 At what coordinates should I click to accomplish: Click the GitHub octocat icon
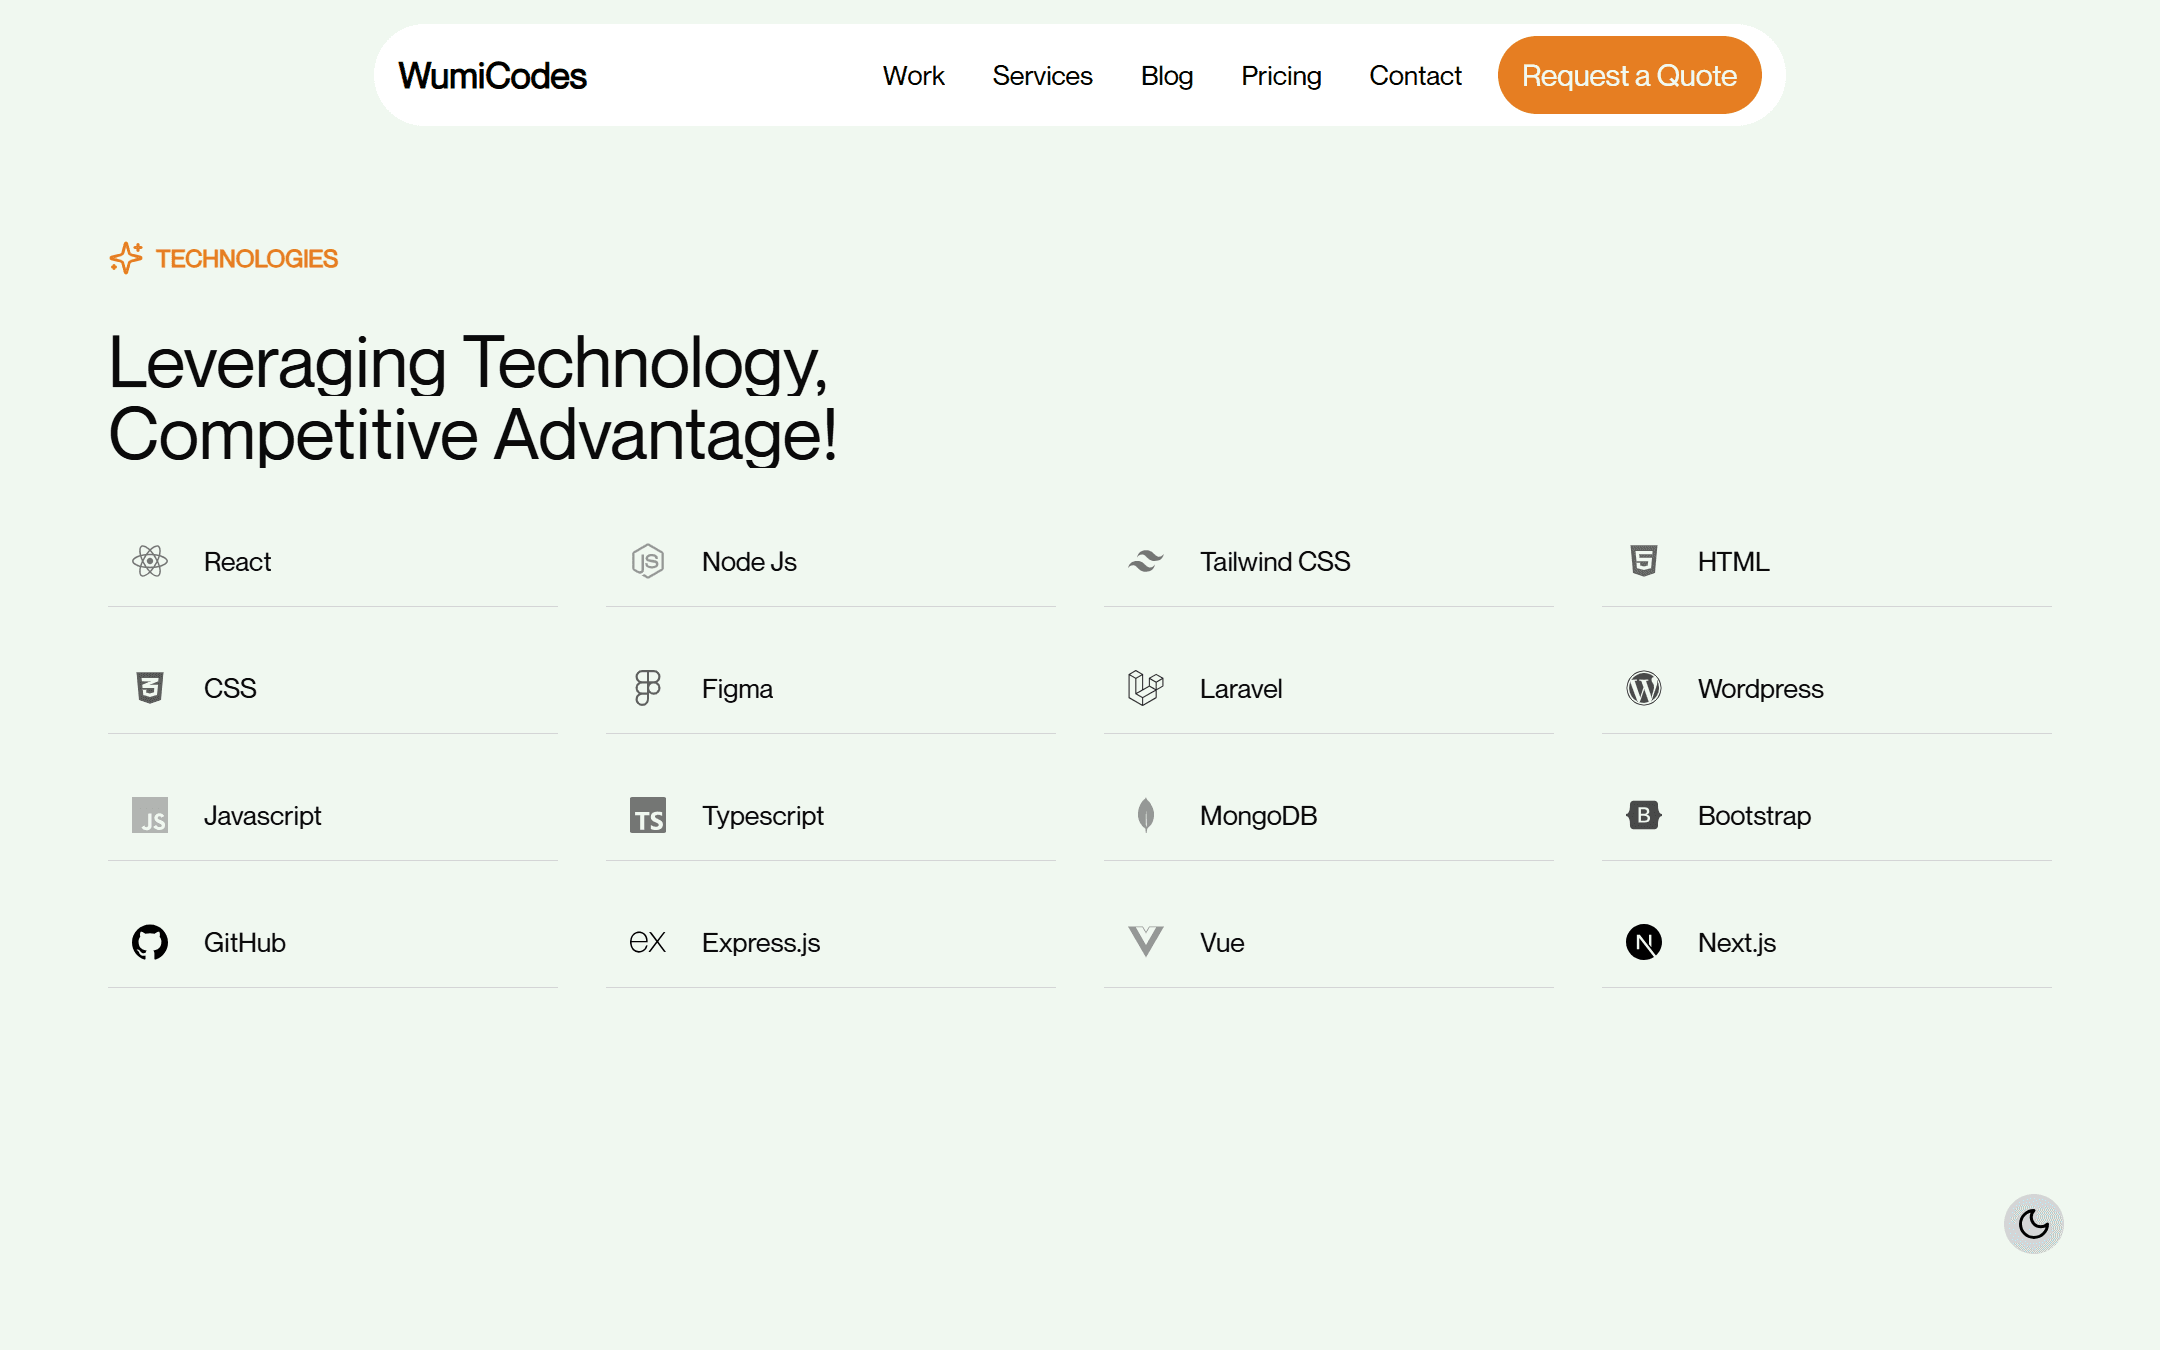[x=150, y=942]
